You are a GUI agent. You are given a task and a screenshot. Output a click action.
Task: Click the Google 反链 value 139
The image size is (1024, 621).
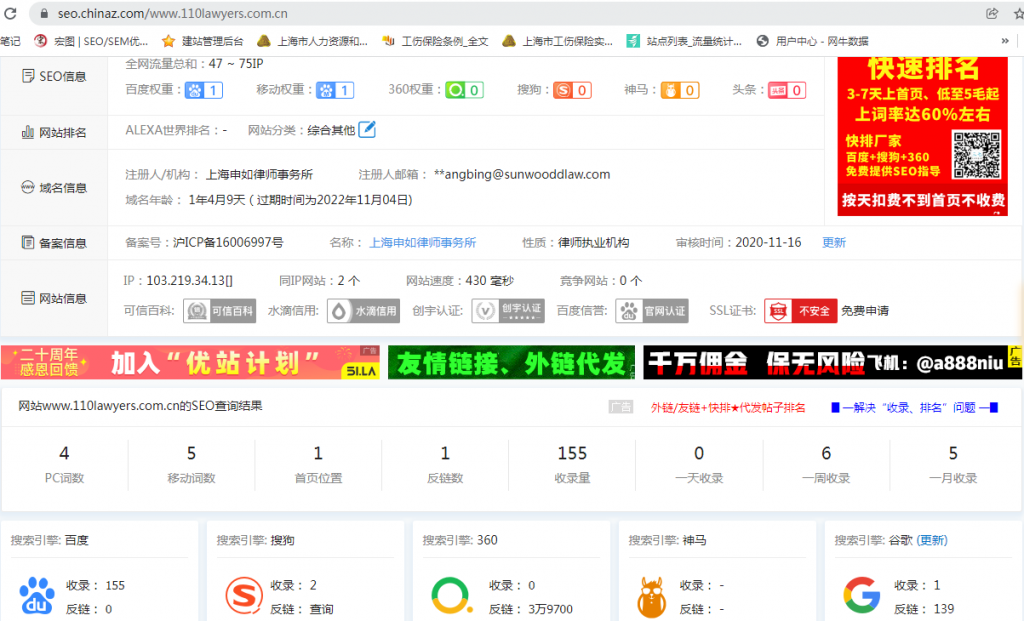click(x=943, y=609)
